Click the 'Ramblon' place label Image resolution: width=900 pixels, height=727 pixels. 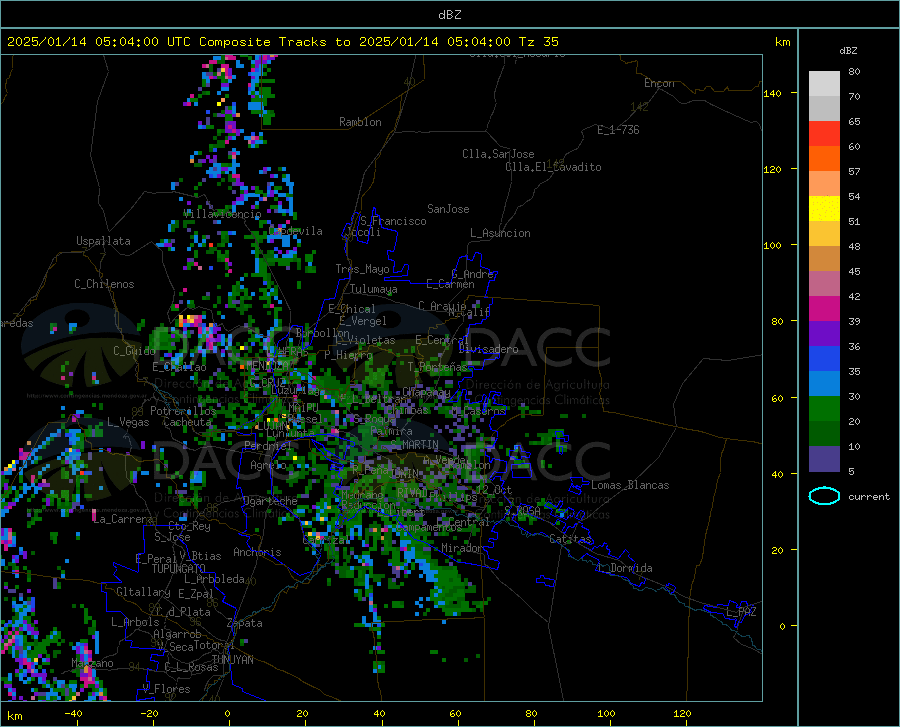[x=360, y=122]
